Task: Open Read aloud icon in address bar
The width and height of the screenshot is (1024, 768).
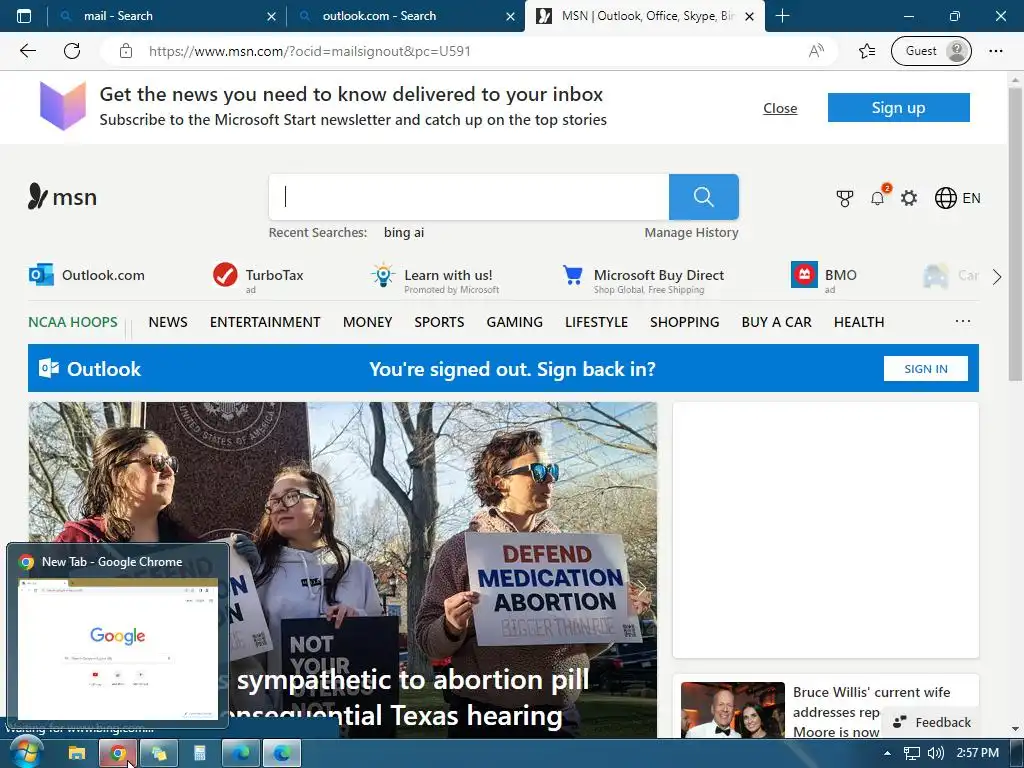Action: click(816, 51)
